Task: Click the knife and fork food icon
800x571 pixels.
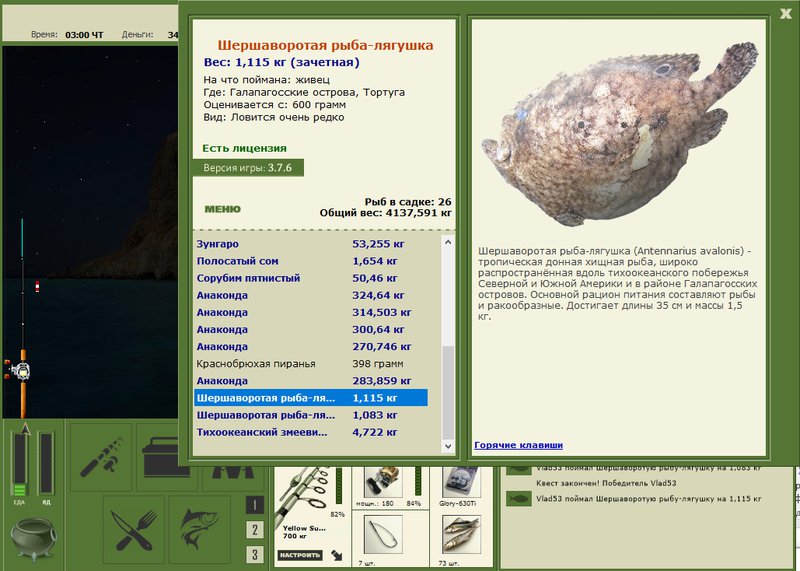Action: 134,530
